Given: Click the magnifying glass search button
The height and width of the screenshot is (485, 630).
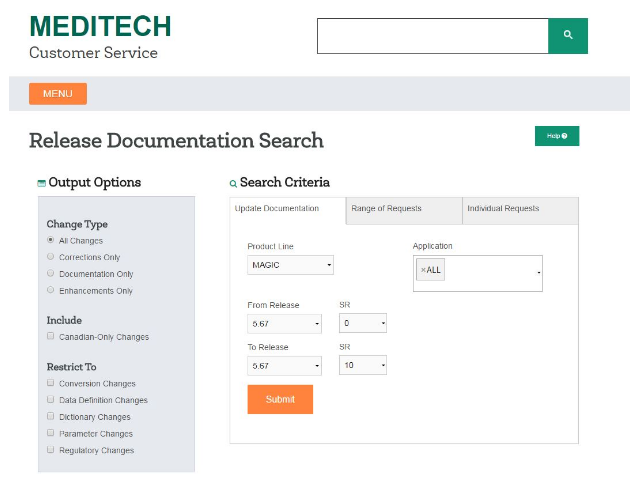Looking at the screenshot, I should pos(567,36).
